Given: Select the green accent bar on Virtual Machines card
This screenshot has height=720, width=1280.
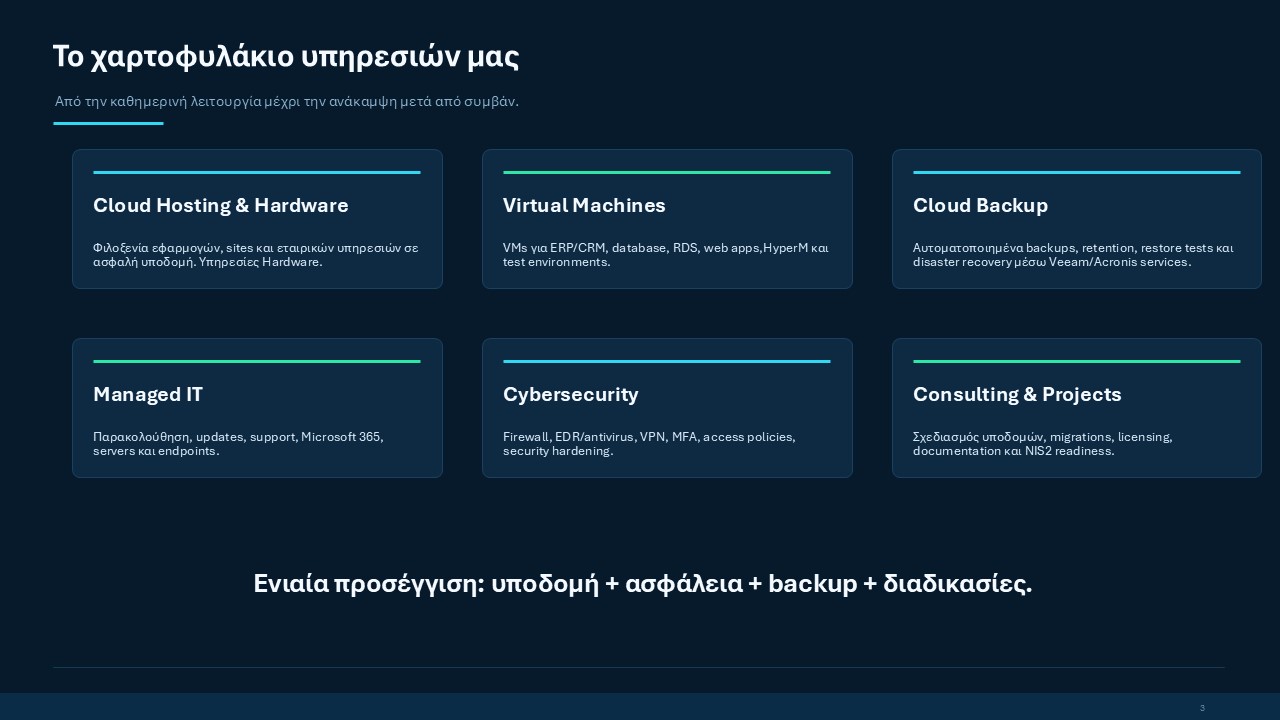Looking at the screenshot, I should (667, 172).
